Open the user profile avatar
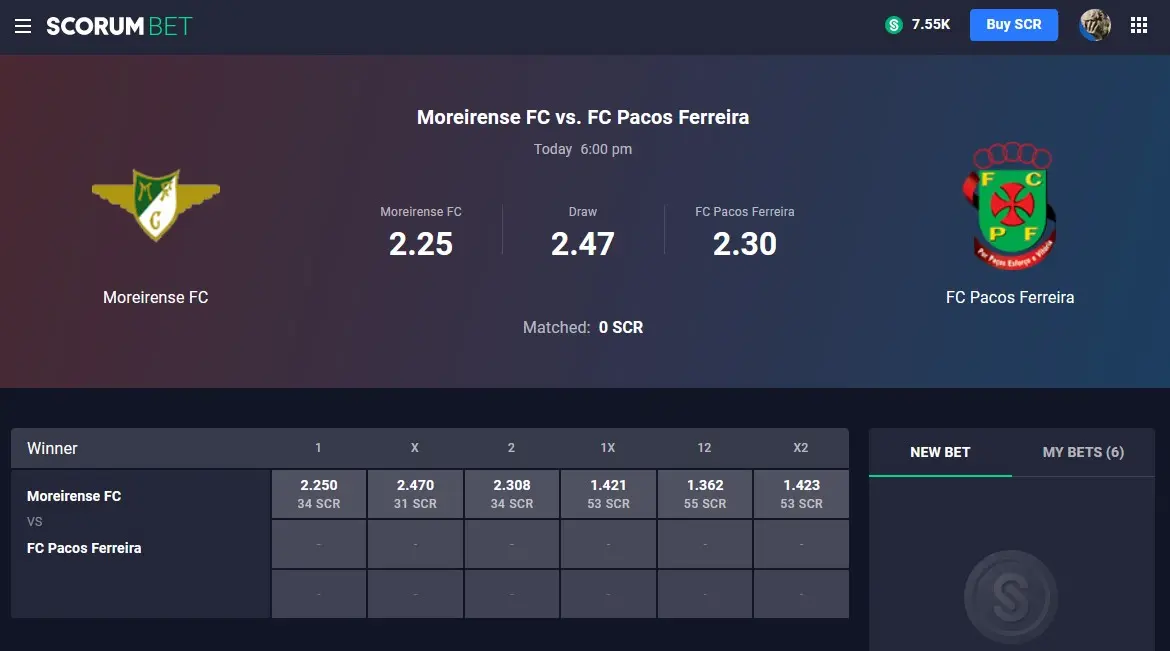 click(x=1095, y=25)
